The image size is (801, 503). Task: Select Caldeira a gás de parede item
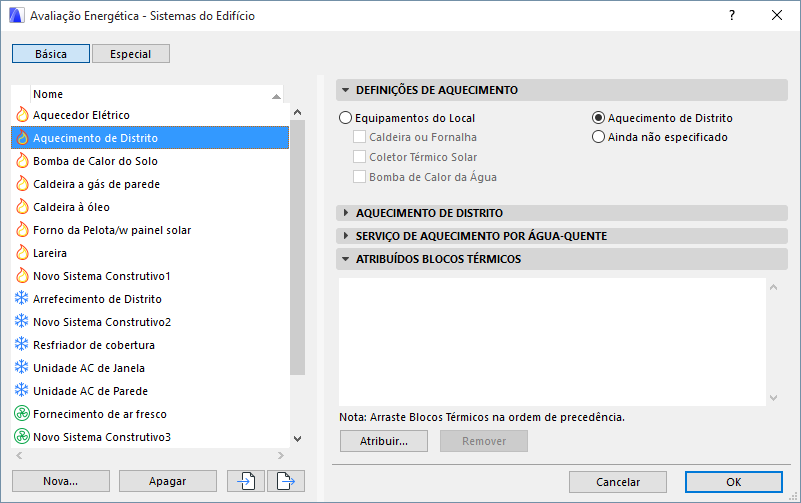[x=96, y=184]
